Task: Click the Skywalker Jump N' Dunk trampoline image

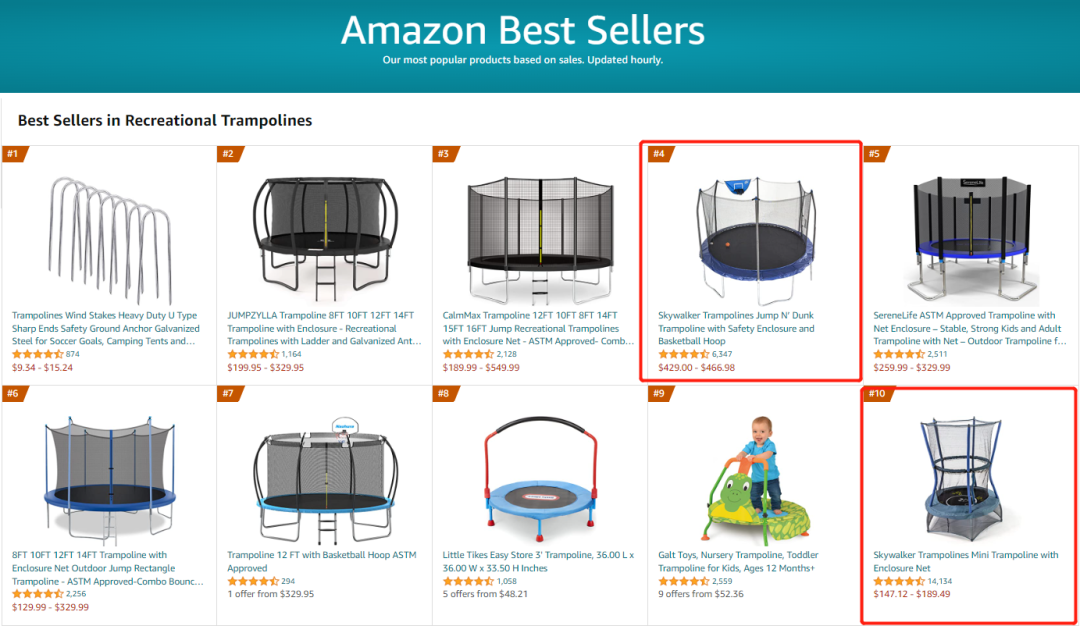Action: tap(755, 232)
